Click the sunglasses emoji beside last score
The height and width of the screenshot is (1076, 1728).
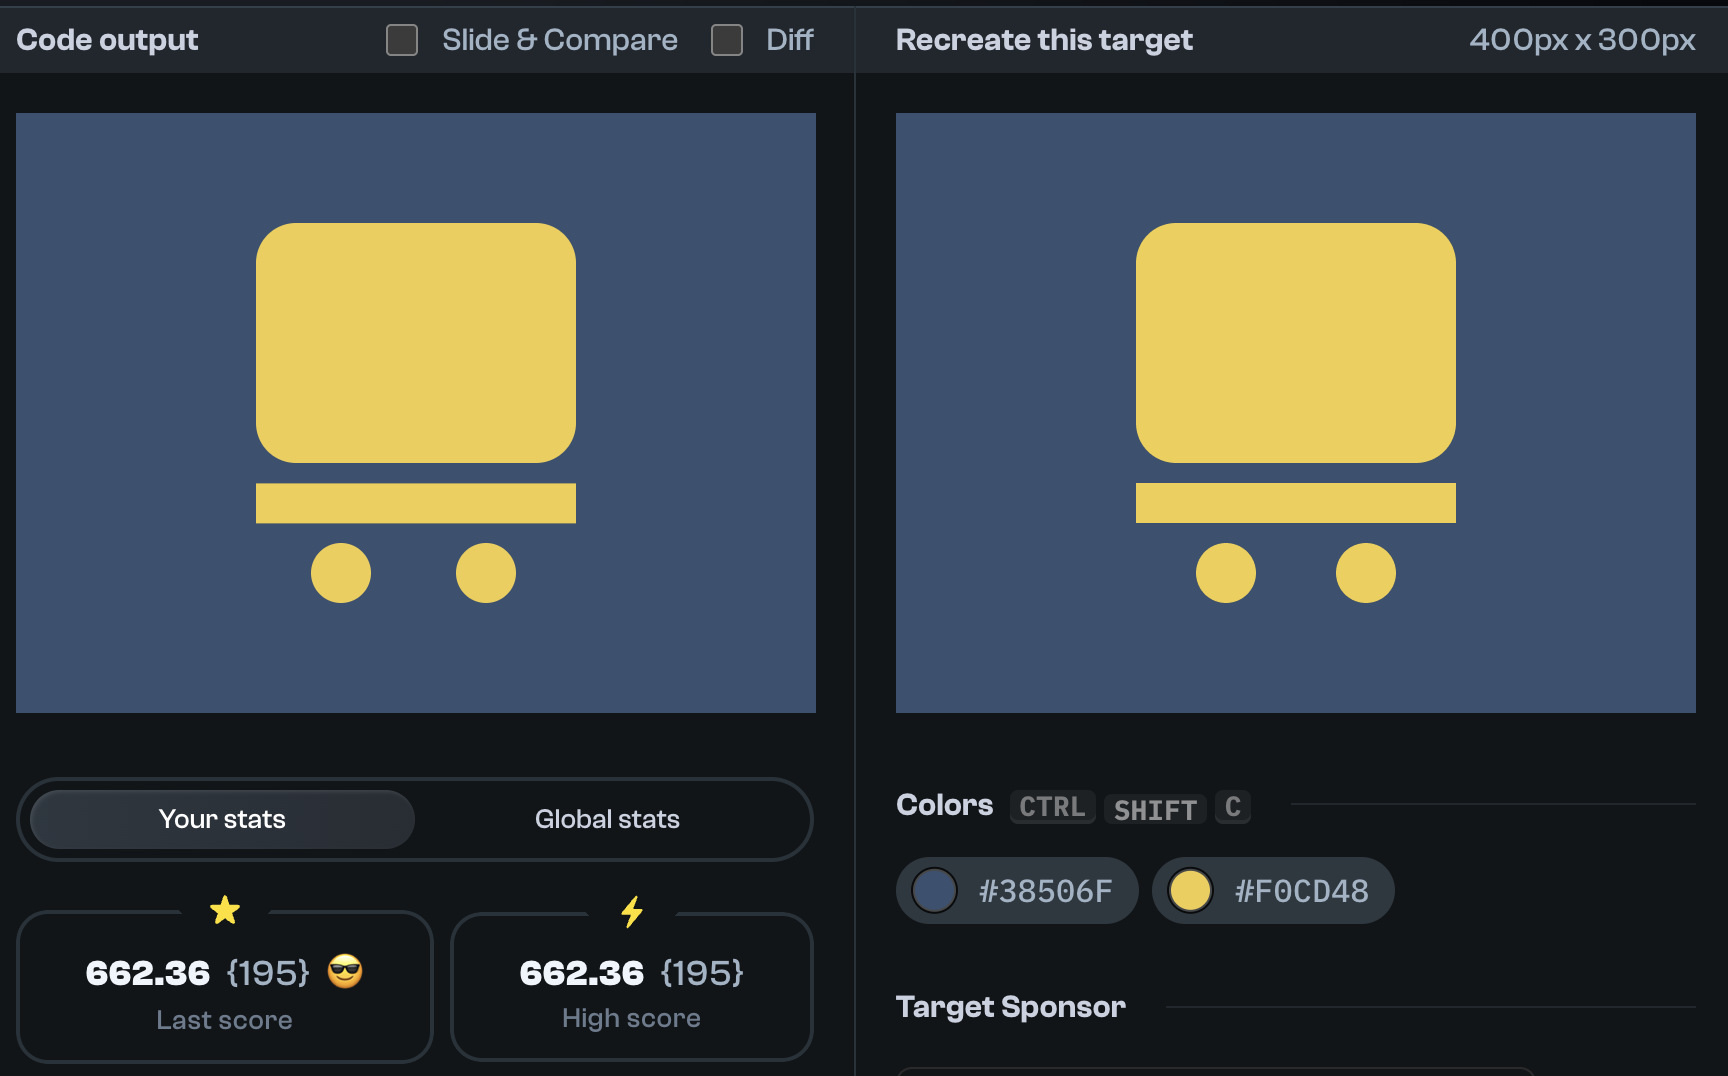345,971
